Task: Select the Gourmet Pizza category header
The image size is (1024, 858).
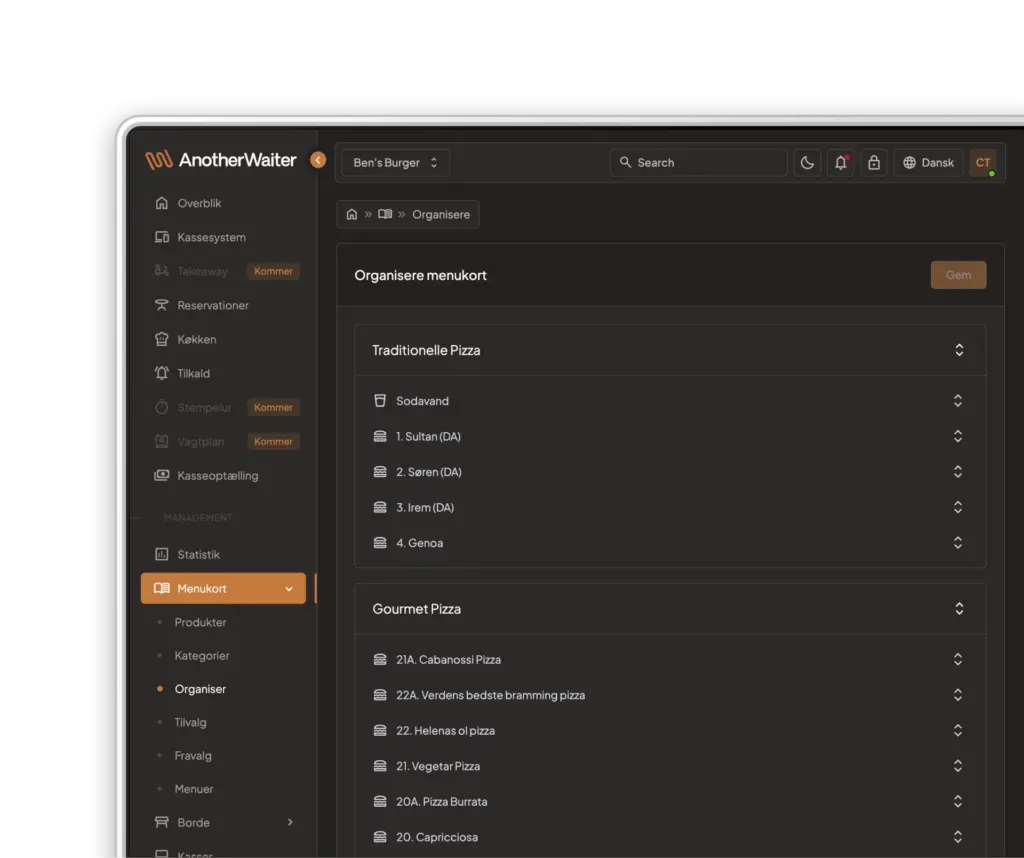Action: pyautogui.click(x=670, y=609)
